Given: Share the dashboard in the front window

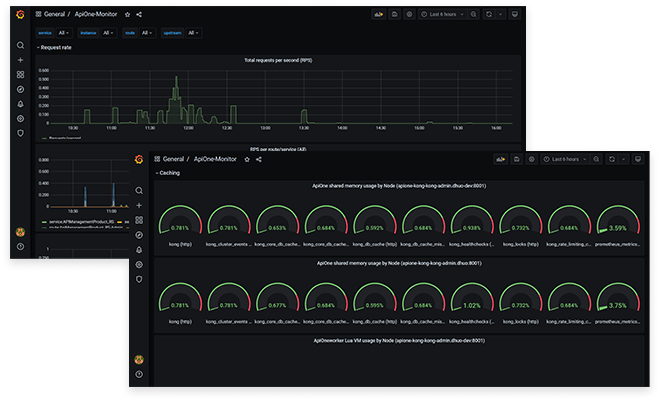Looking at the screenshot, I should pyautogui.click(x=259, y=159).
